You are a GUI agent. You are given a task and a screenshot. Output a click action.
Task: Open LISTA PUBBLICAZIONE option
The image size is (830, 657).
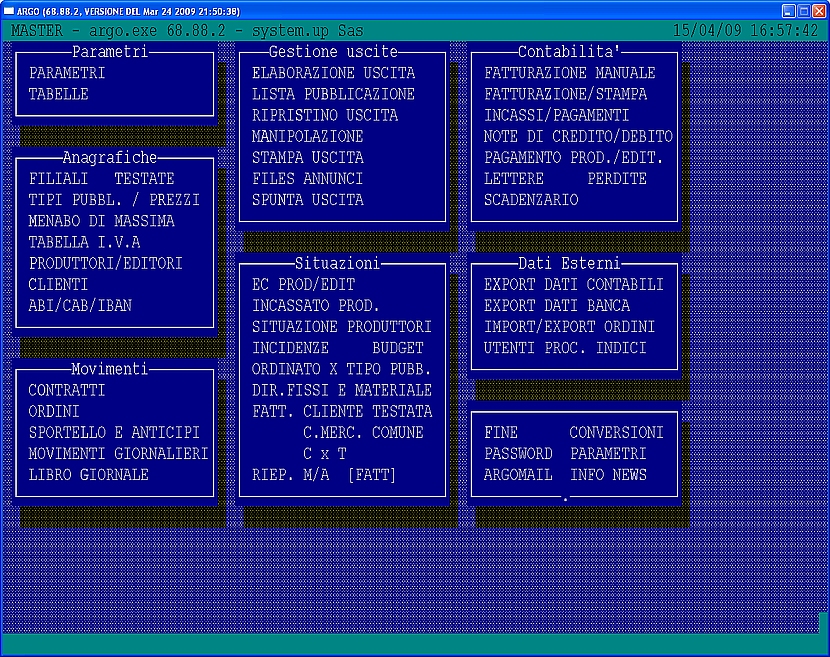(333, 94)
